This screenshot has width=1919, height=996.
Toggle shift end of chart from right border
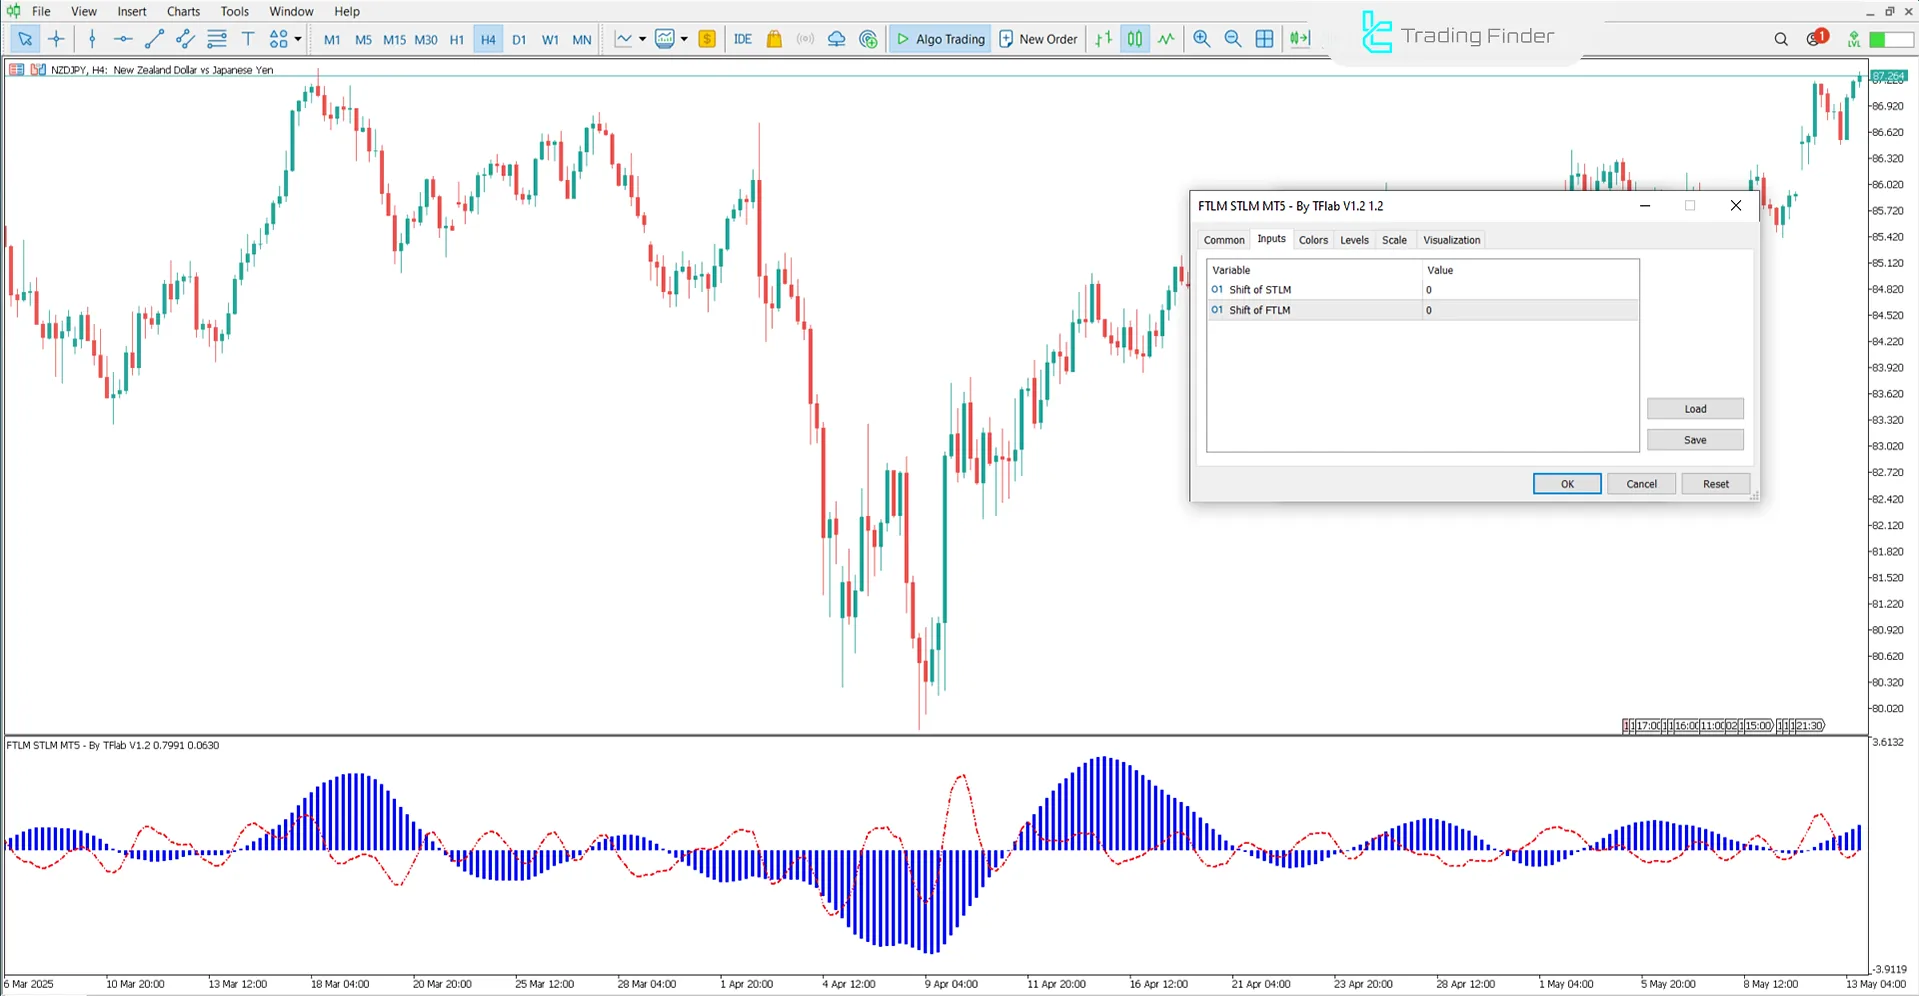point(1299,39)
